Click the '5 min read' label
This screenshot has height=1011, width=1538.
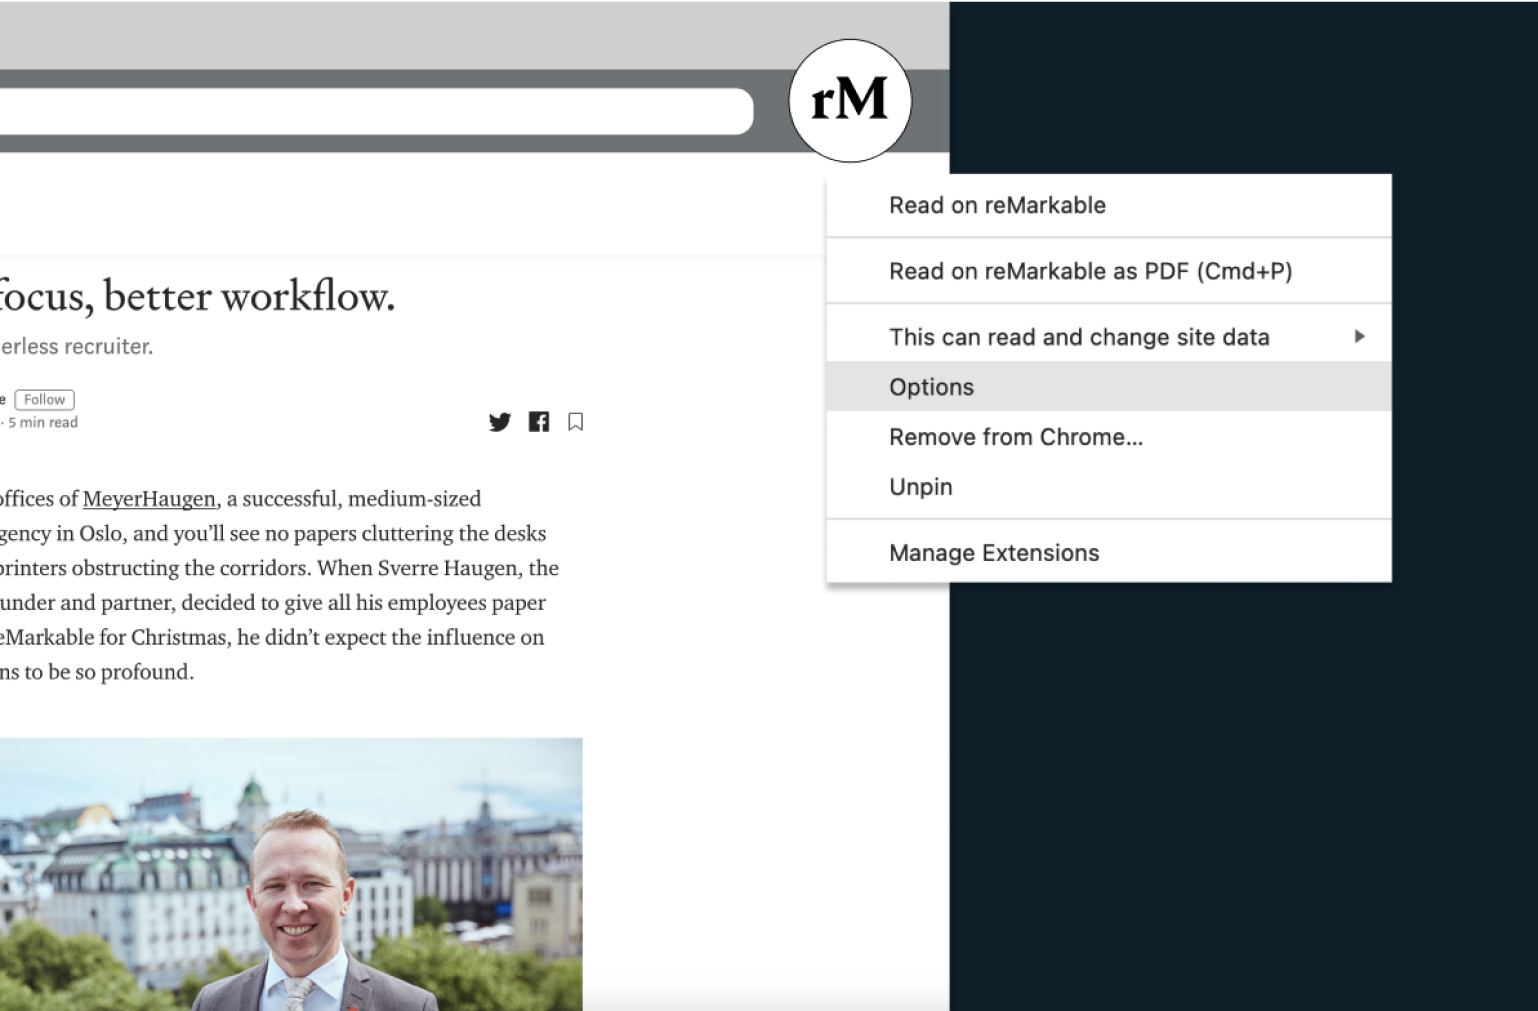click(x=43, y=423)
